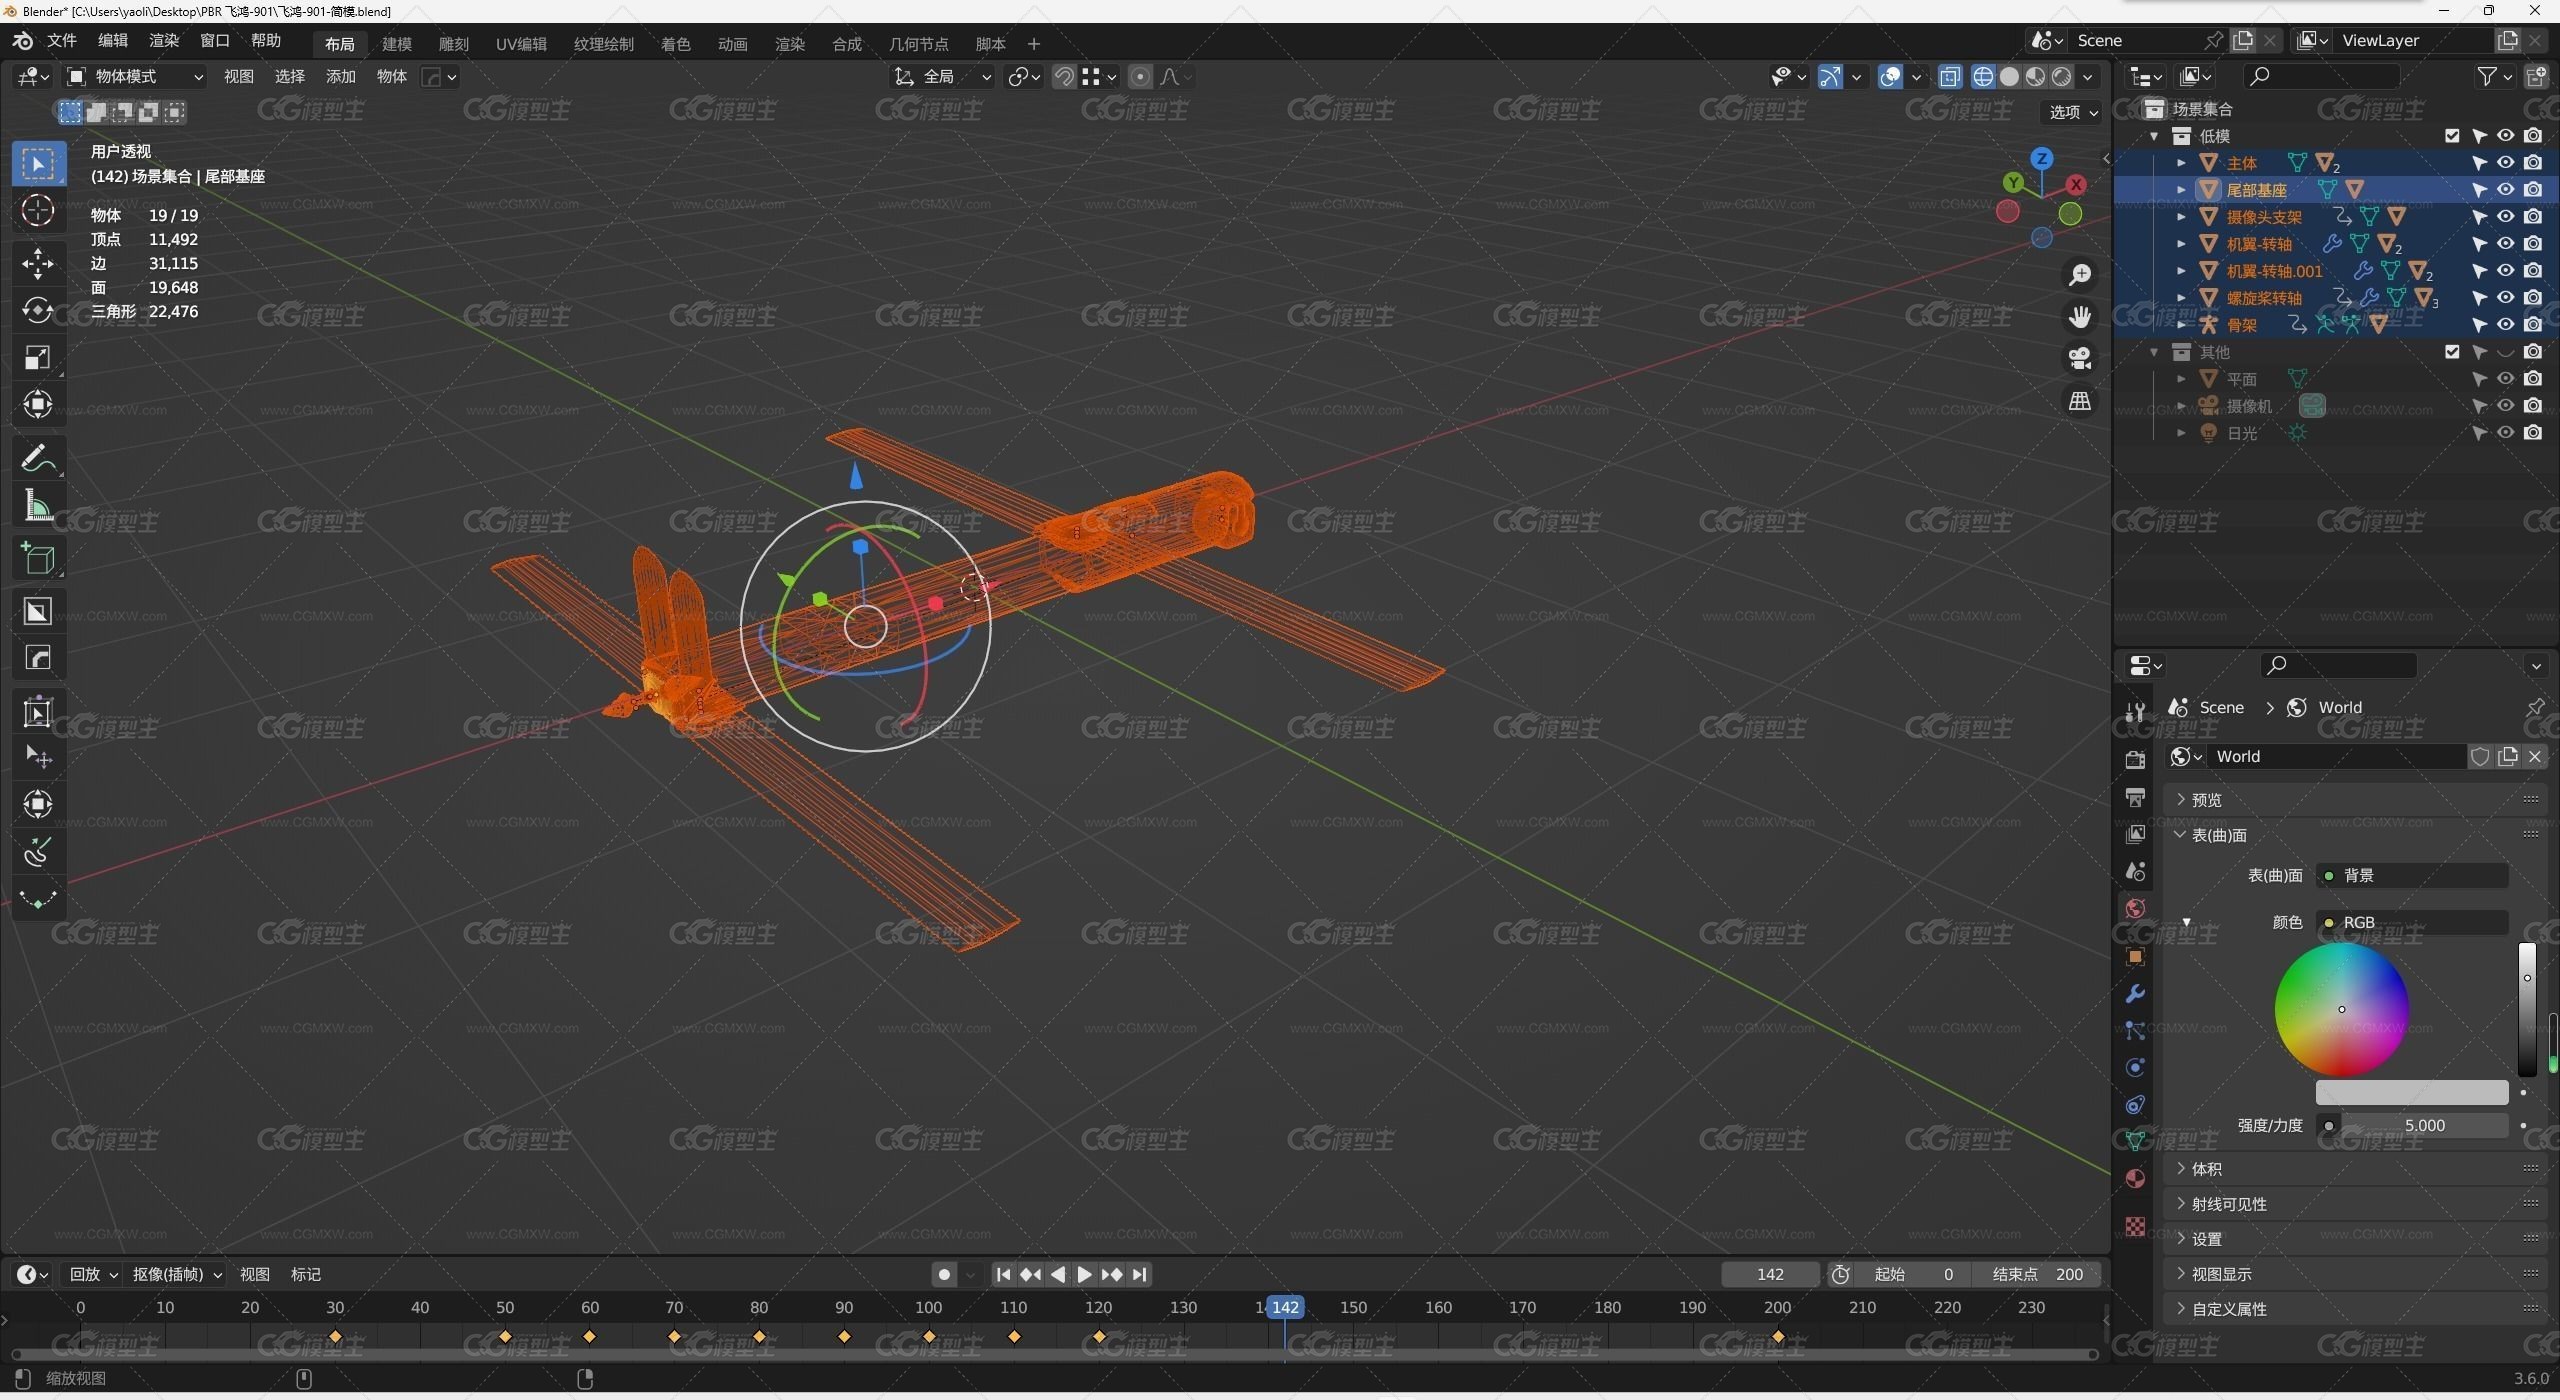Image resolution: width=2560 pixels, height=1400 pixels.
Task: Open the 视图 menu in viewport
Action: (238, 76)
